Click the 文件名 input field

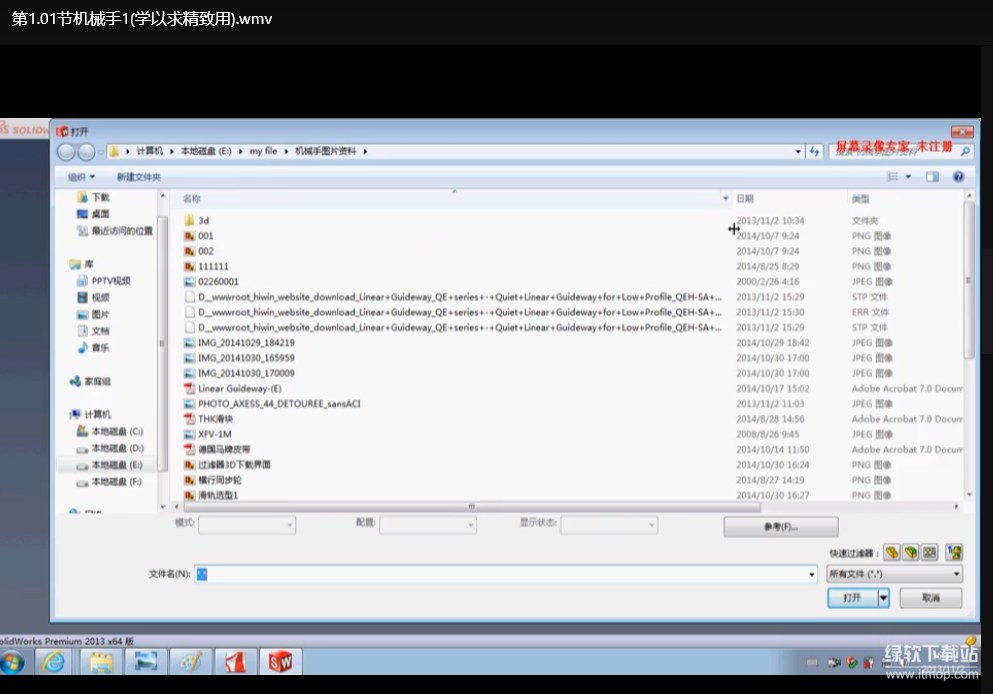click(x=505, y=574)
